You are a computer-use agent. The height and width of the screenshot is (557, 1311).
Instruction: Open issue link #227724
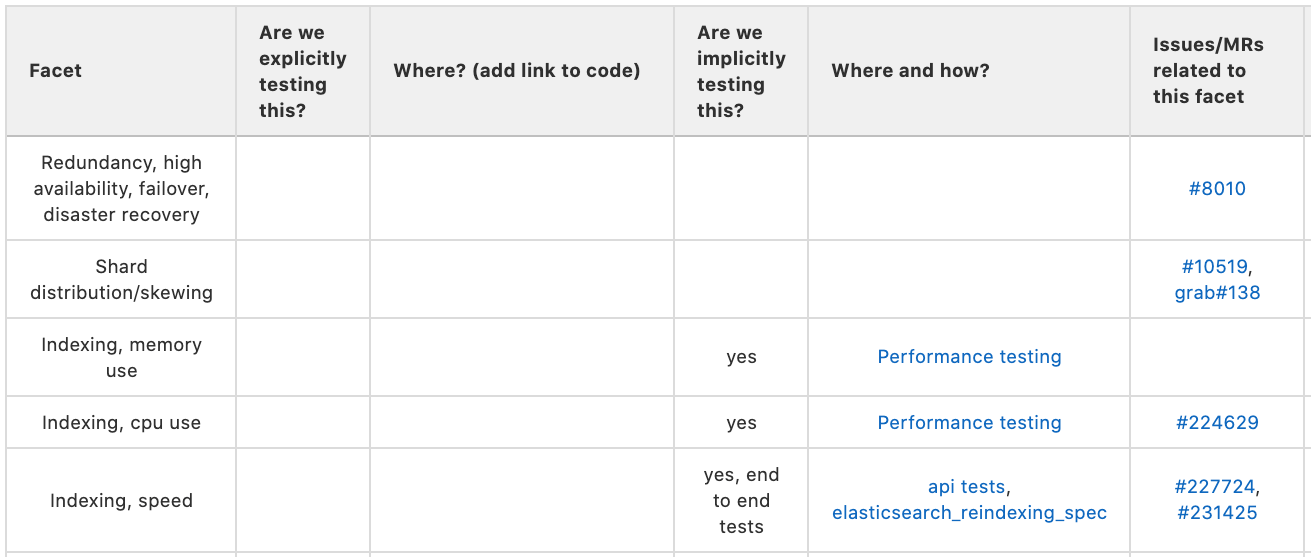coord(1215,487)
